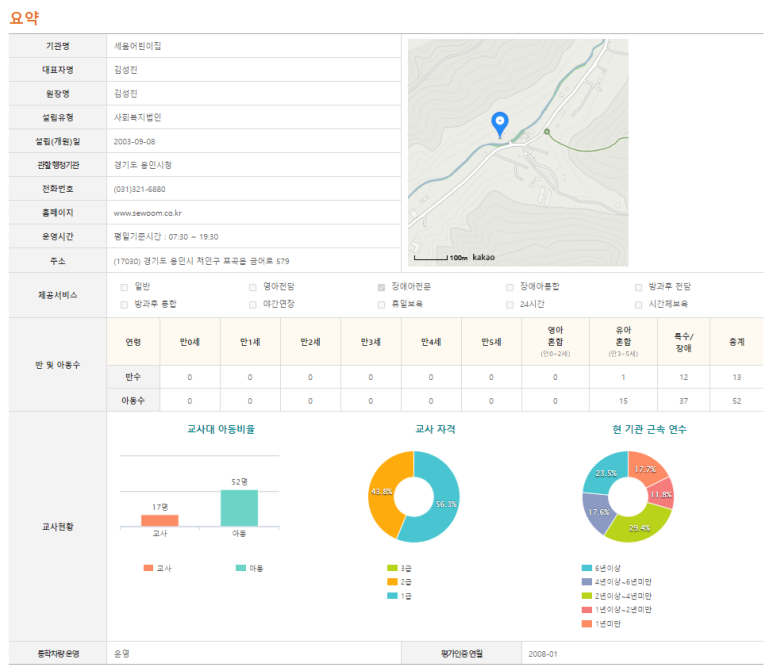
Task: Check the 일반 service checkbox
Action: [124, 287]
